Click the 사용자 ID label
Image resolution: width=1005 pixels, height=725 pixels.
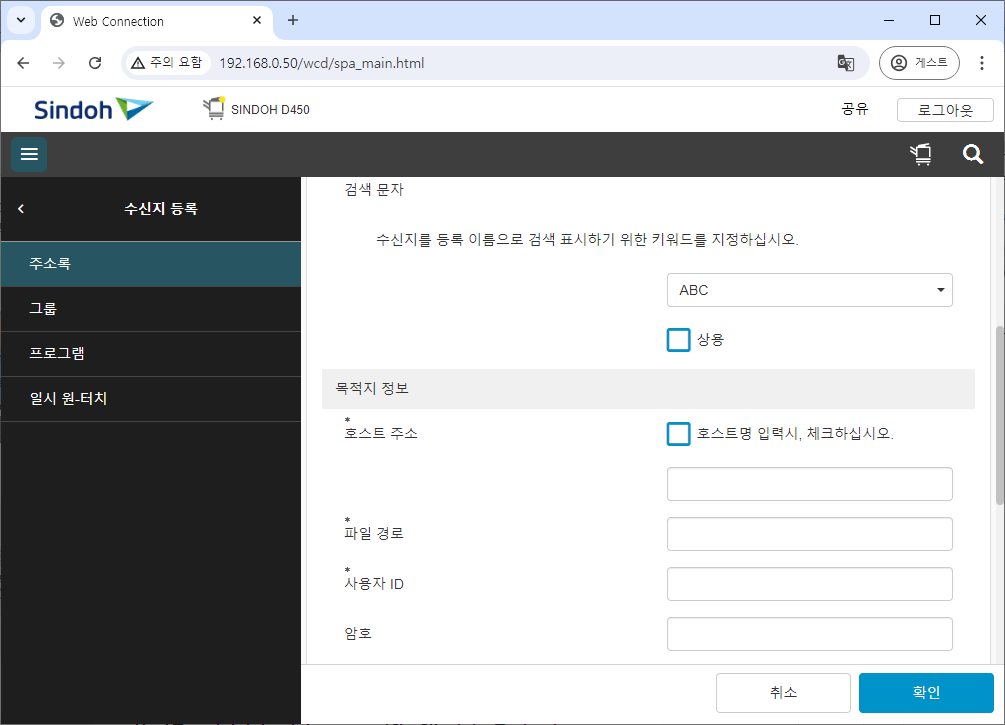[x=374, y=584]
